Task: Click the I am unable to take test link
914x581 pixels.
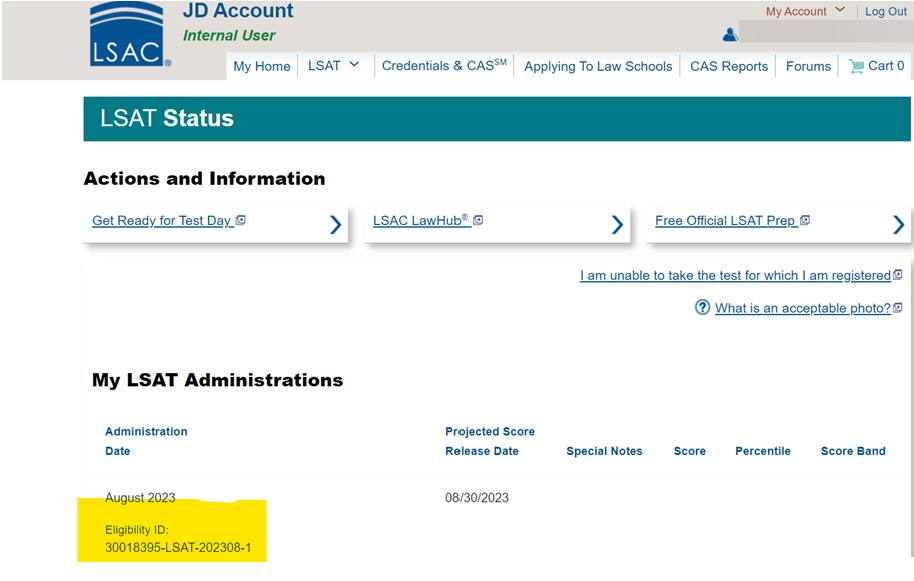Action: 735,275
